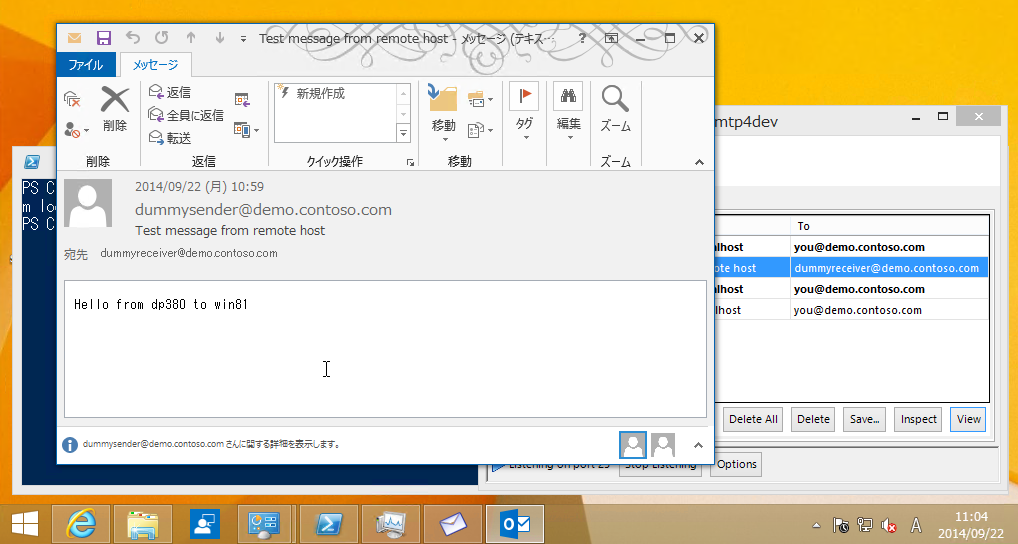Click the sender avatar picture

coord(88,203)
